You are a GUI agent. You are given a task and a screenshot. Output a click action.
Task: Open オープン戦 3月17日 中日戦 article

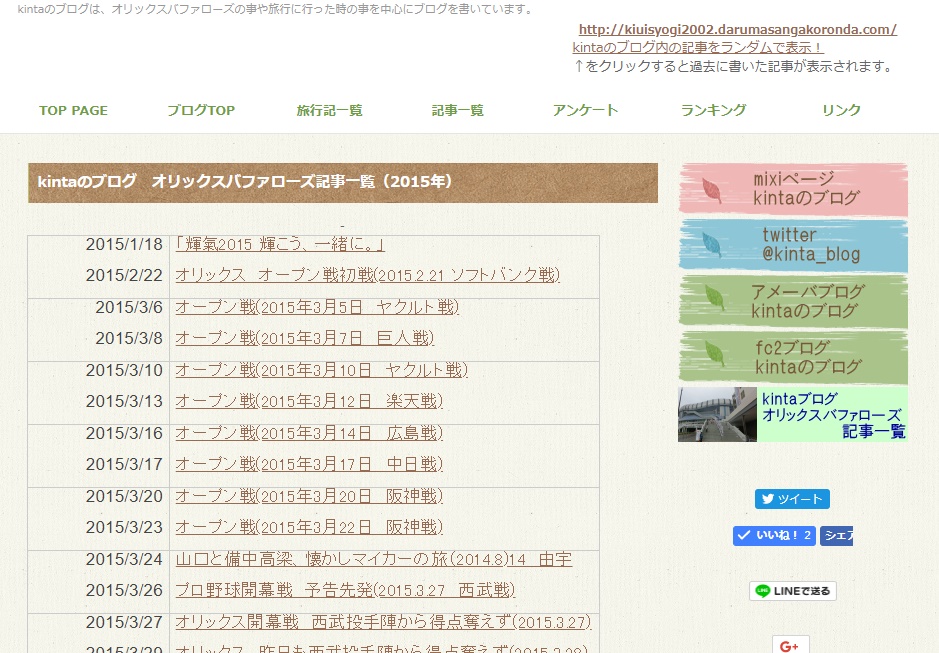click(309, 464)
